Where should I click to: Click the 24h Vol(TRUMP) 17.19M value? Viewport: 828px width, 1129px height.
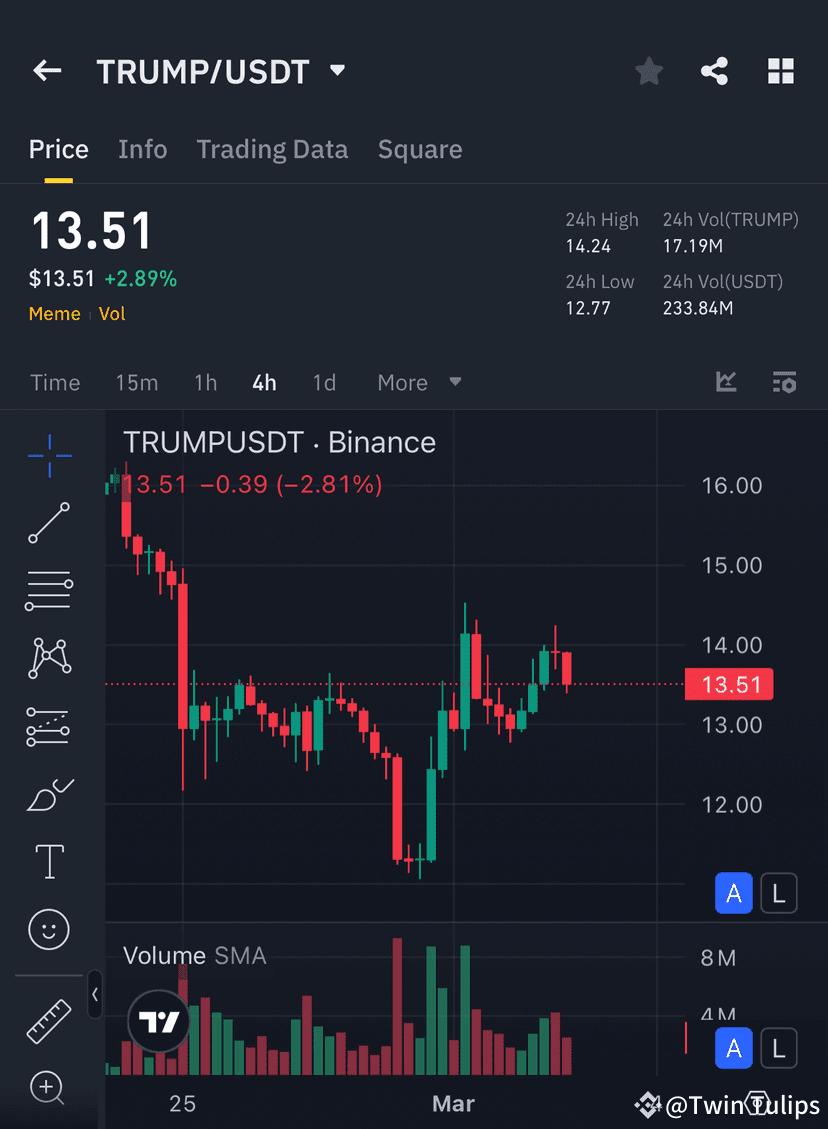(x=693, y=246)
